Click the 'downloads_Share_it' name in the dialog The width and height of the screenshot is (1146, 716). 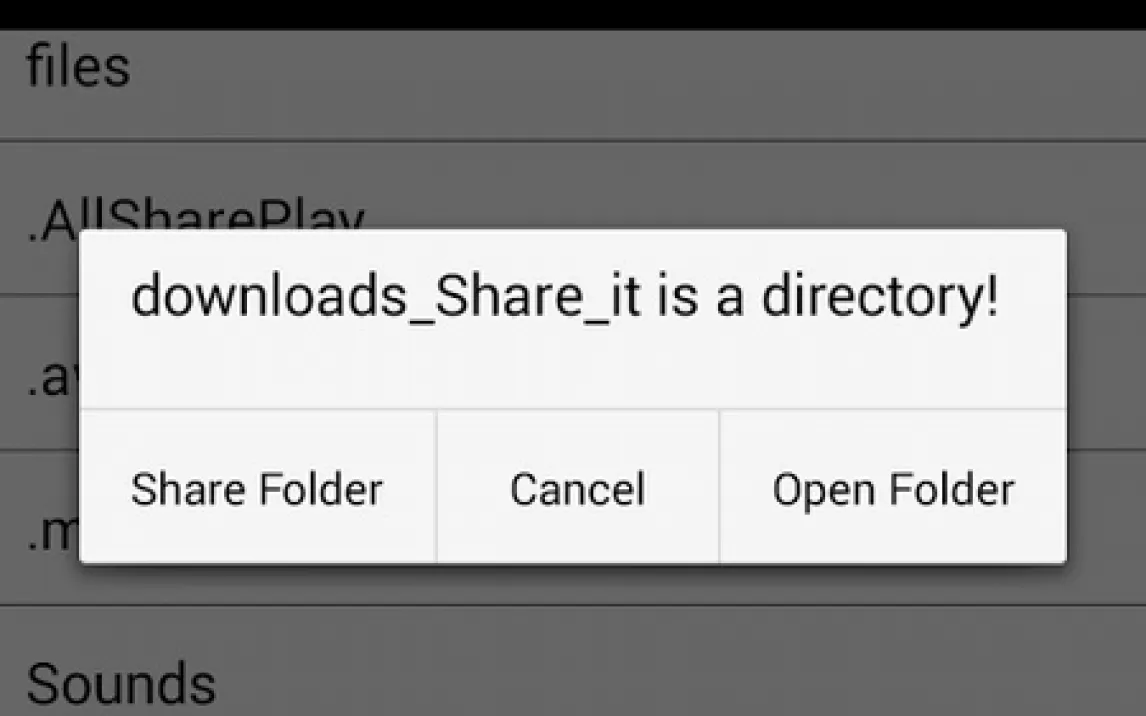coord(386,297)
